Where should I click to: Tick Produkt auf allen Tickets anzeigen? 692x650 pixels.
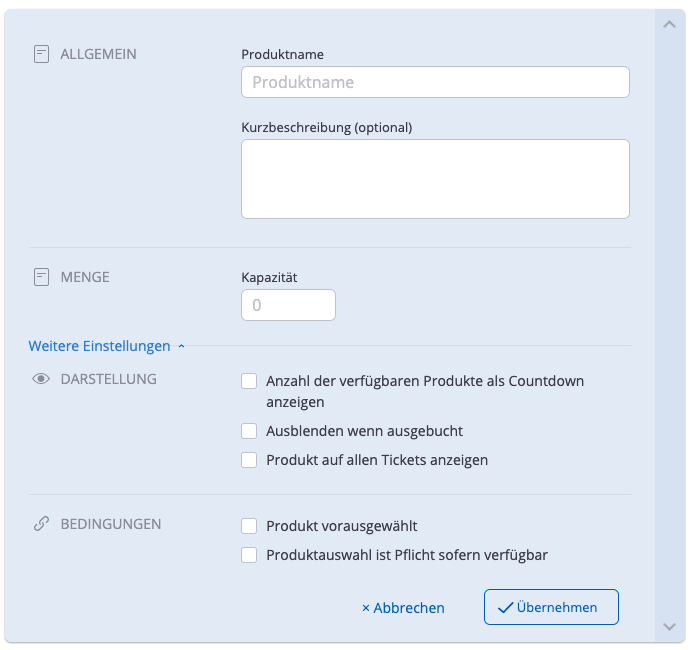250,460
